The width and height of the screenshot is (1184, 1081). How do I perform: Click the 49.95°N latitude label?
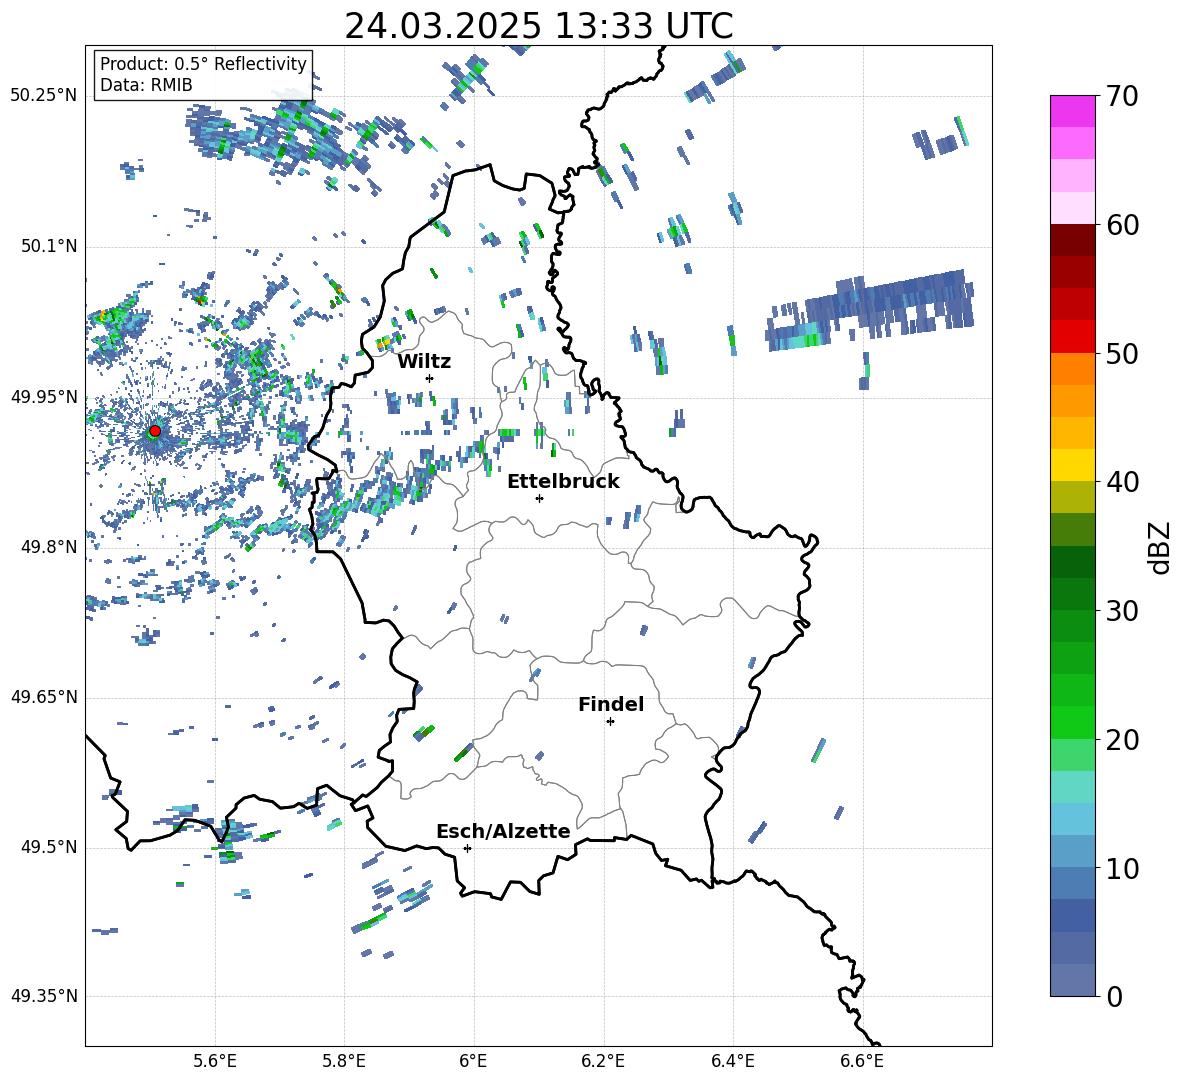tap(44, 397)
